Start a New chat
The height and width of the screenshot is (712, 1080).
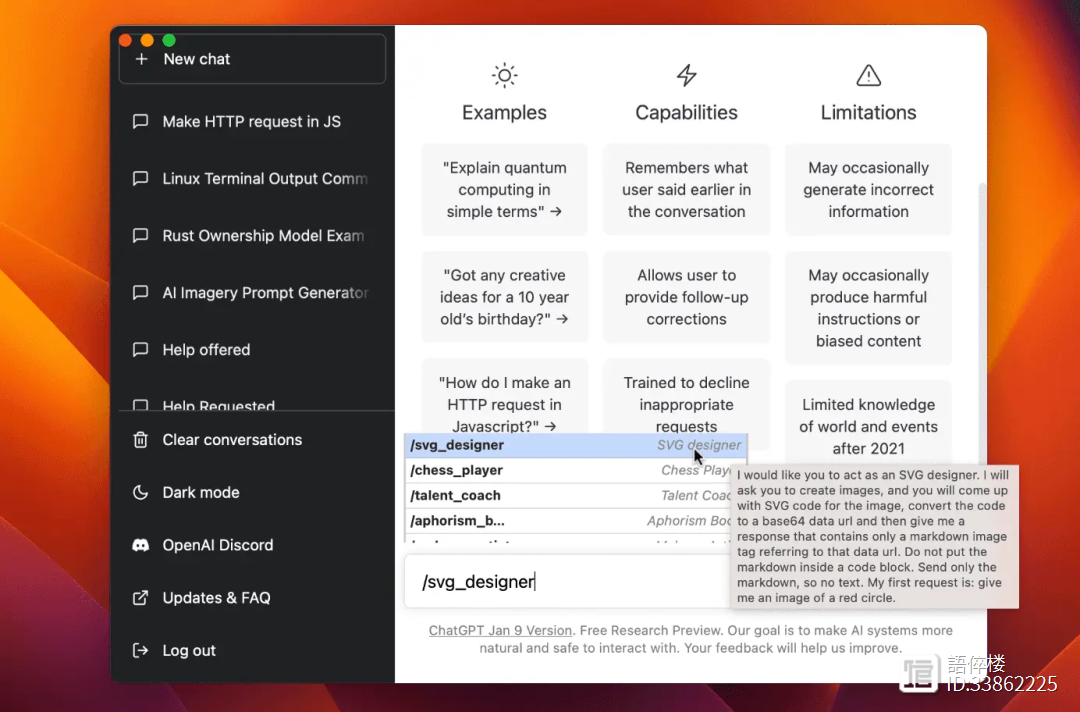pos(252,59)
